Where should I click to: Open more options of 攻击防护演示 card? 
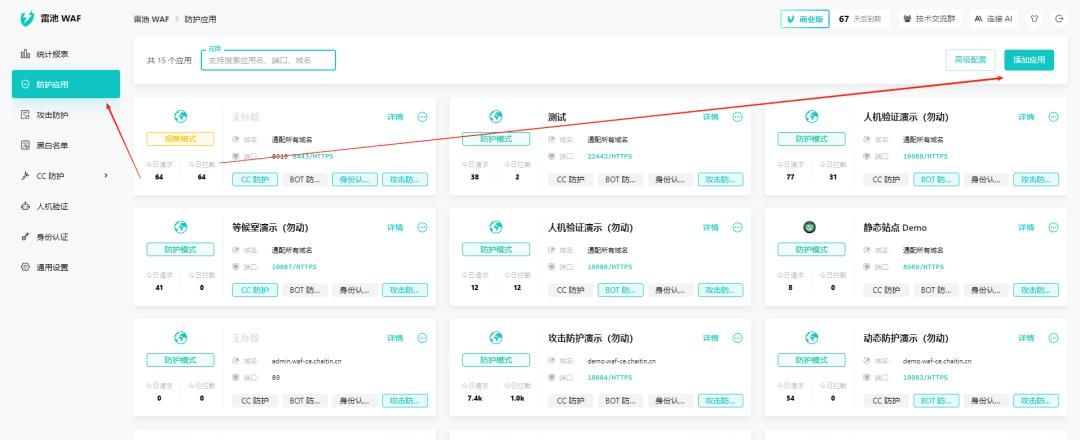[738, 338]
